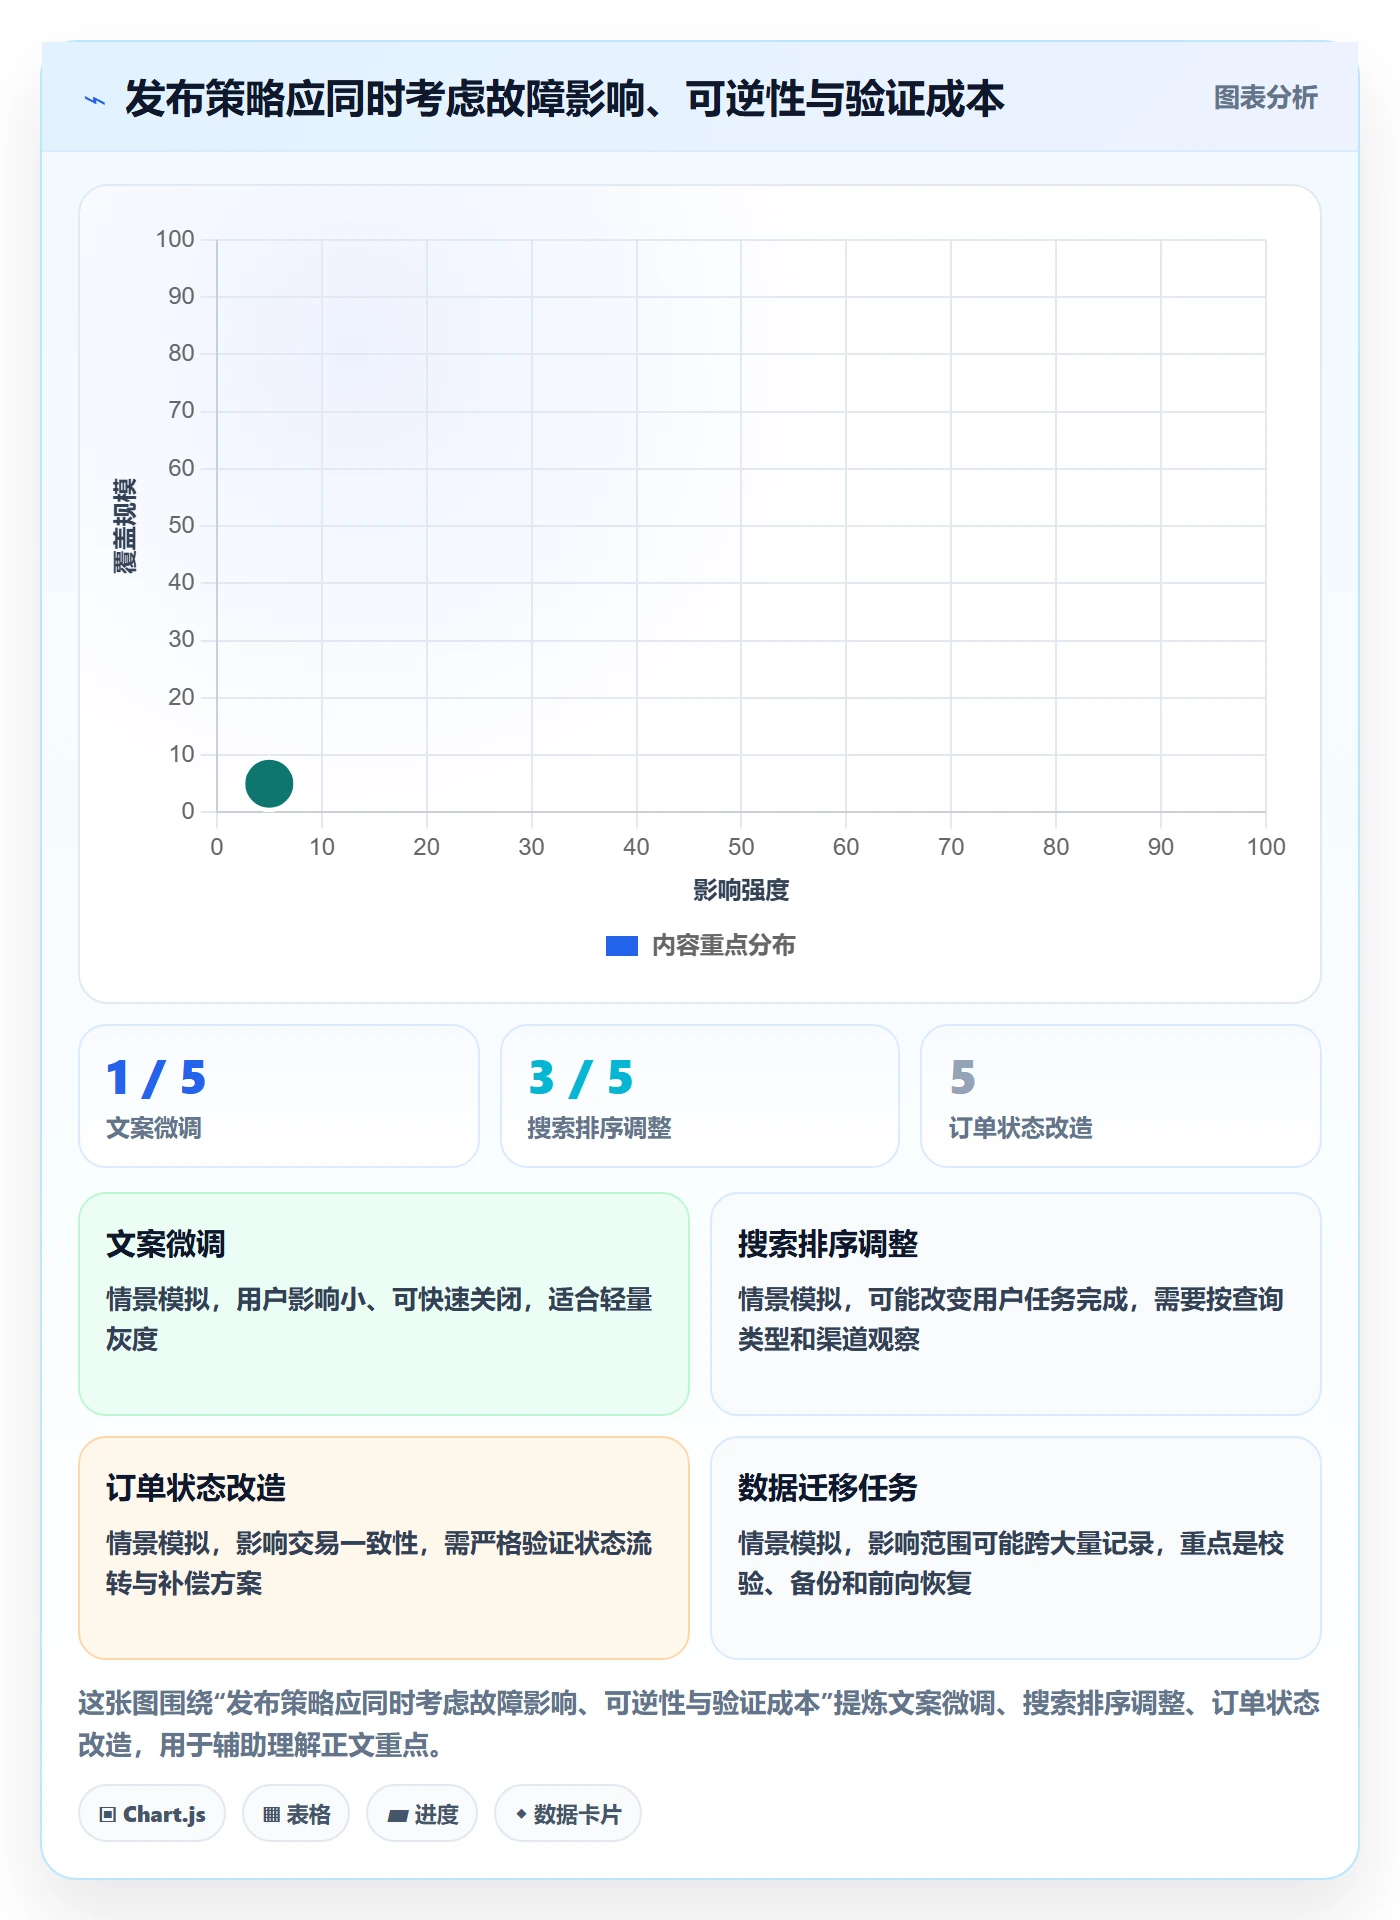The image size is (1400, 1920).
Task: Click 文案微调 label under the 1 / 5 value
Action: click(154, 1128)
